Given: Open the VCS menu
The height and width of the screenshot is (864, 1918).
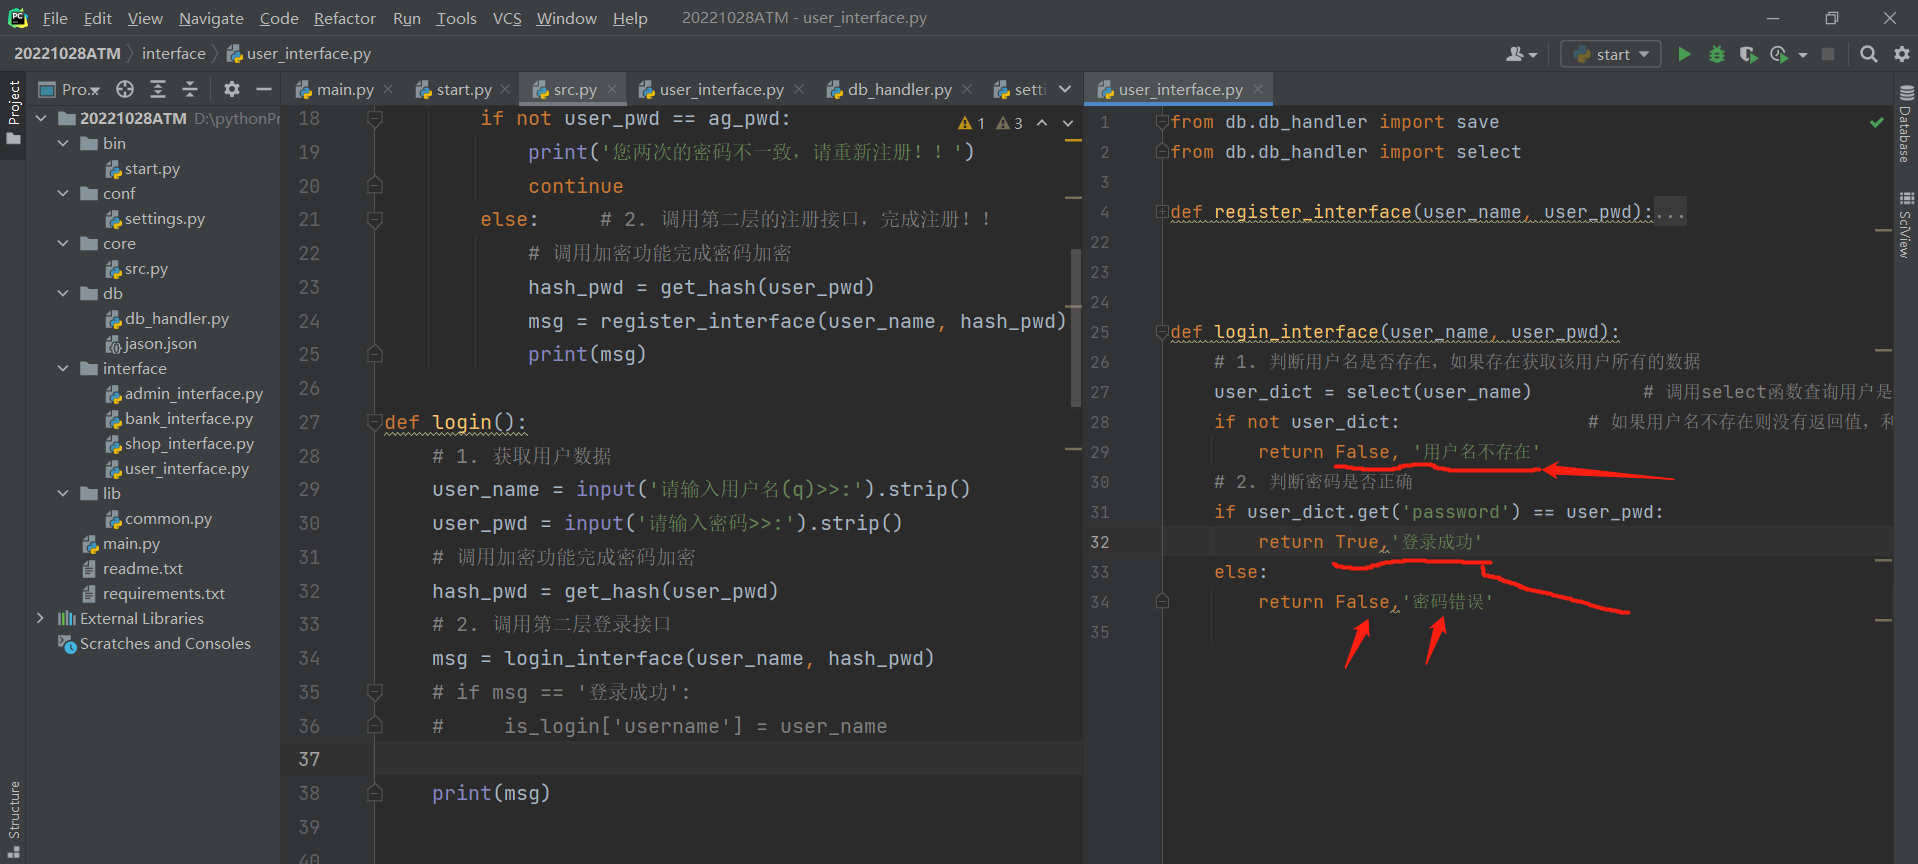Looking at the screenshot, I should tap(507, 18).
